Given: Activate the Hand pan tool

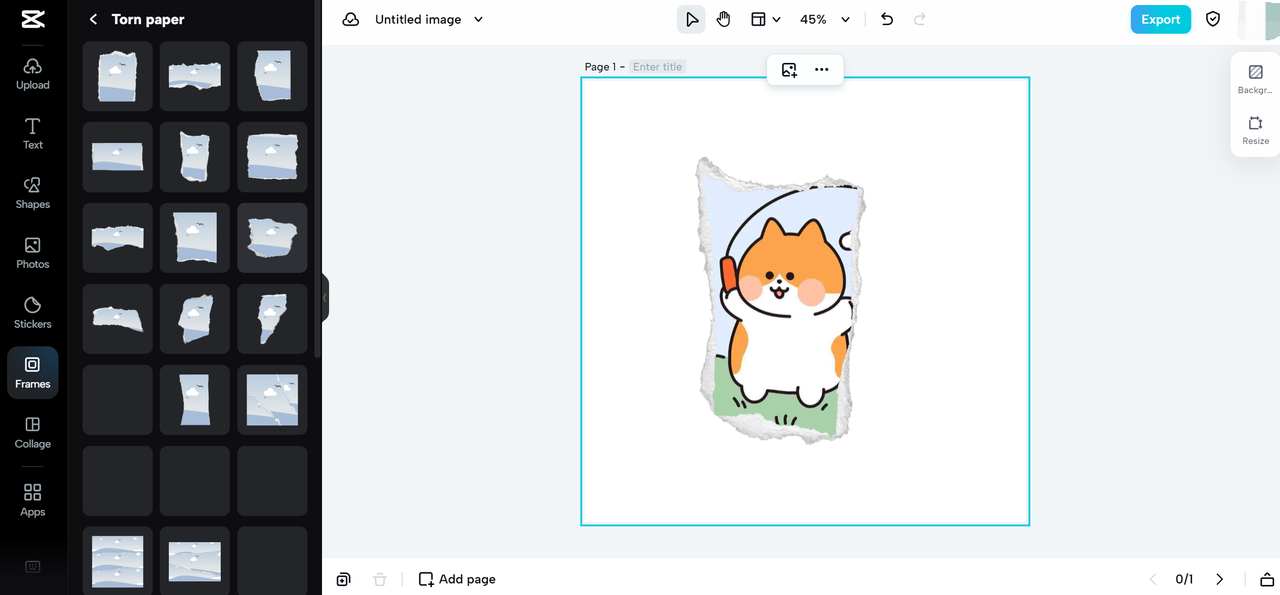Looking at the screenshot, I should pos(723,19).
